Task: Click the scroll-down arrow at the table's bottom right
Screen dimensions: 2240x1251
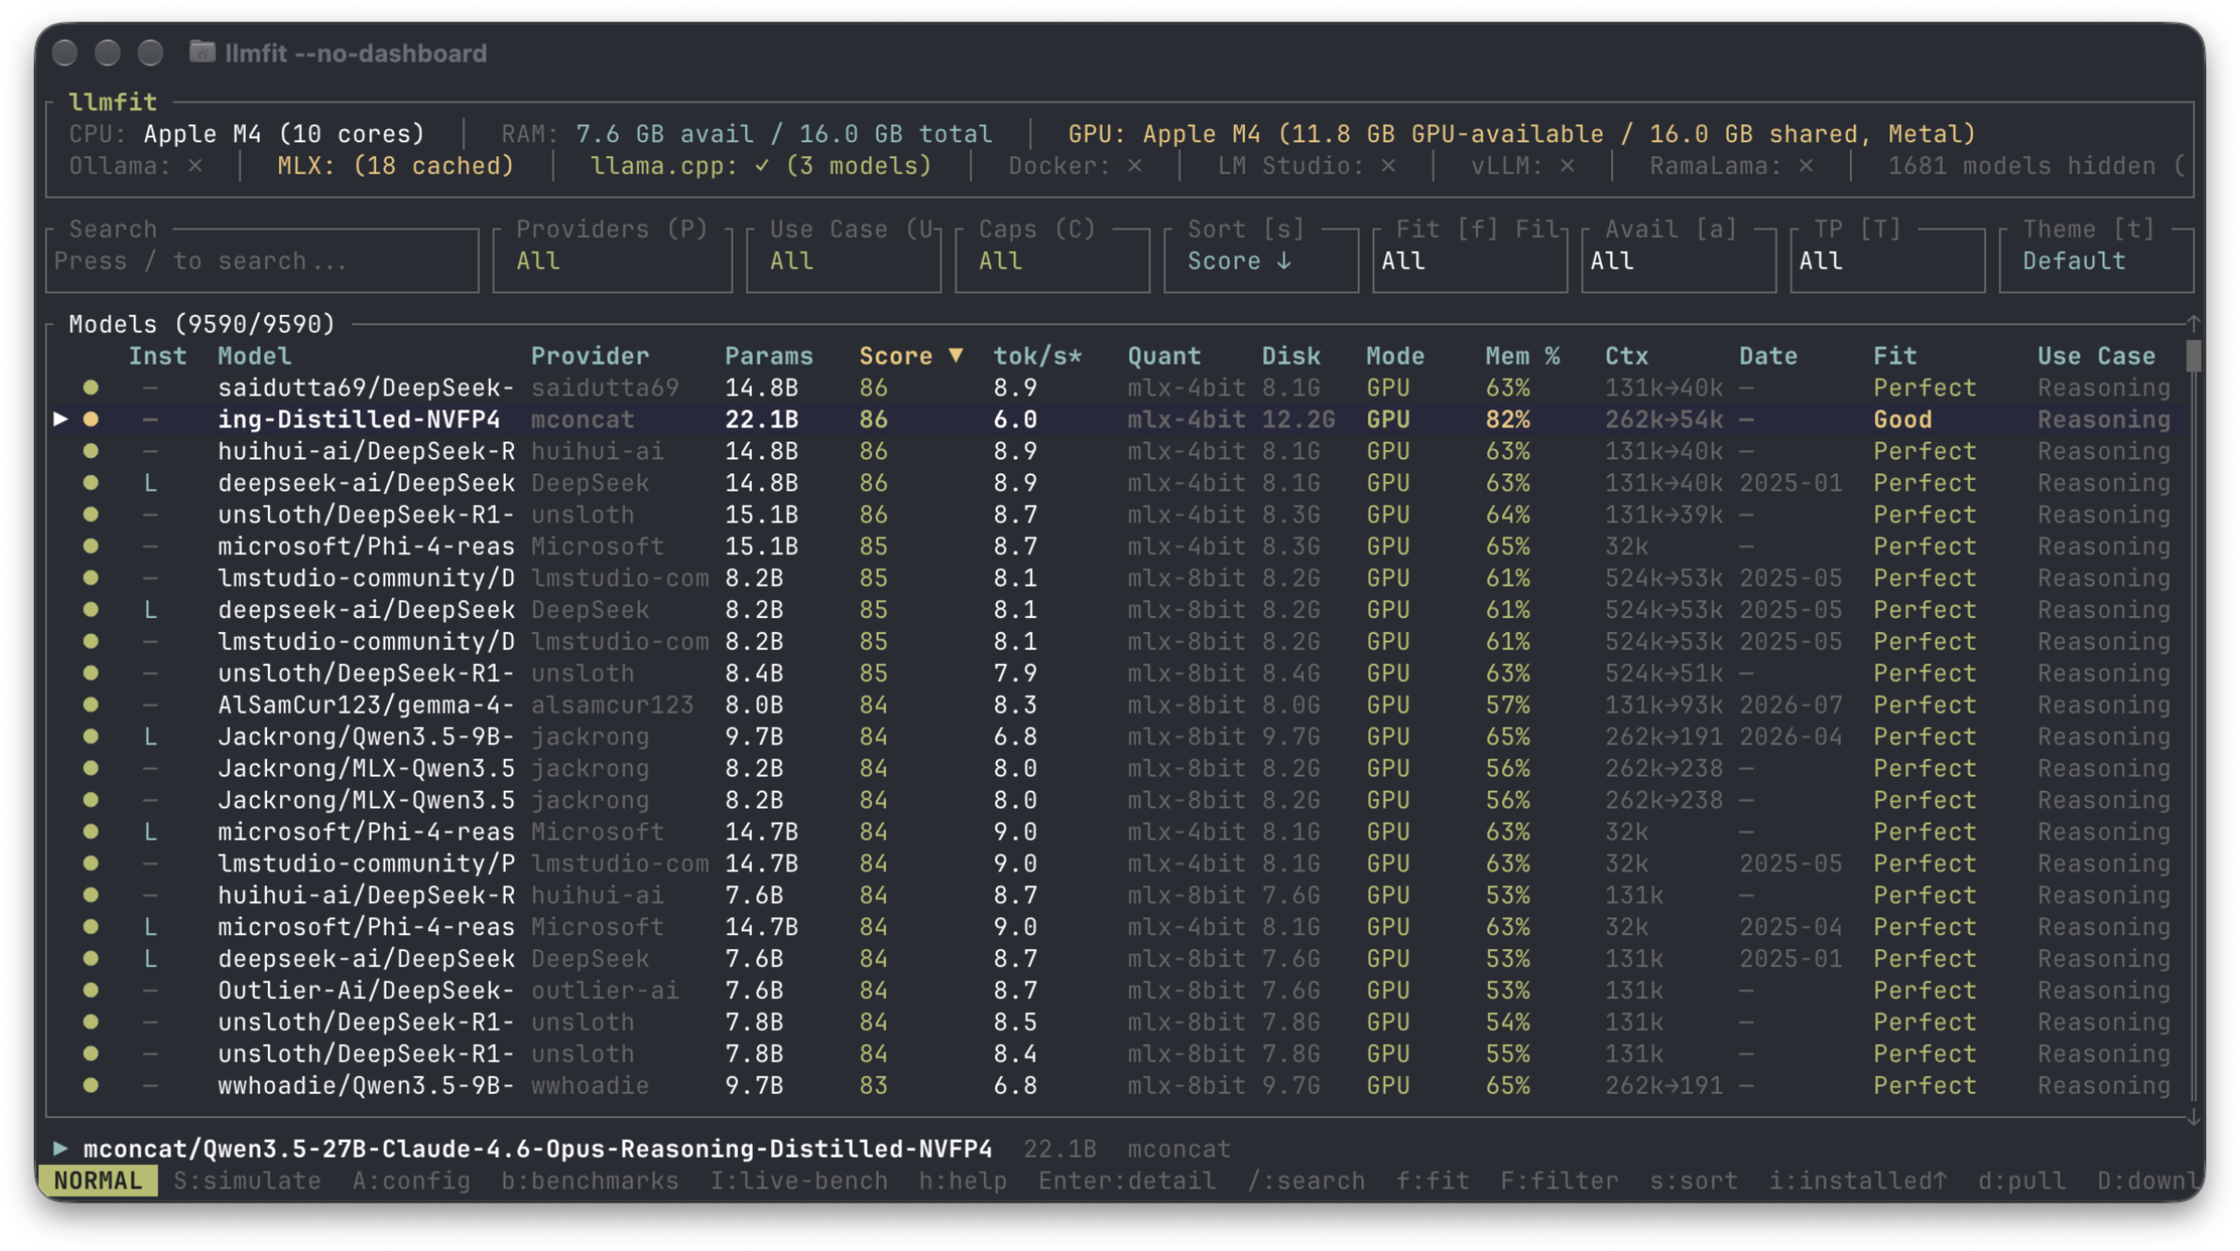Action: (2193, 1117)
